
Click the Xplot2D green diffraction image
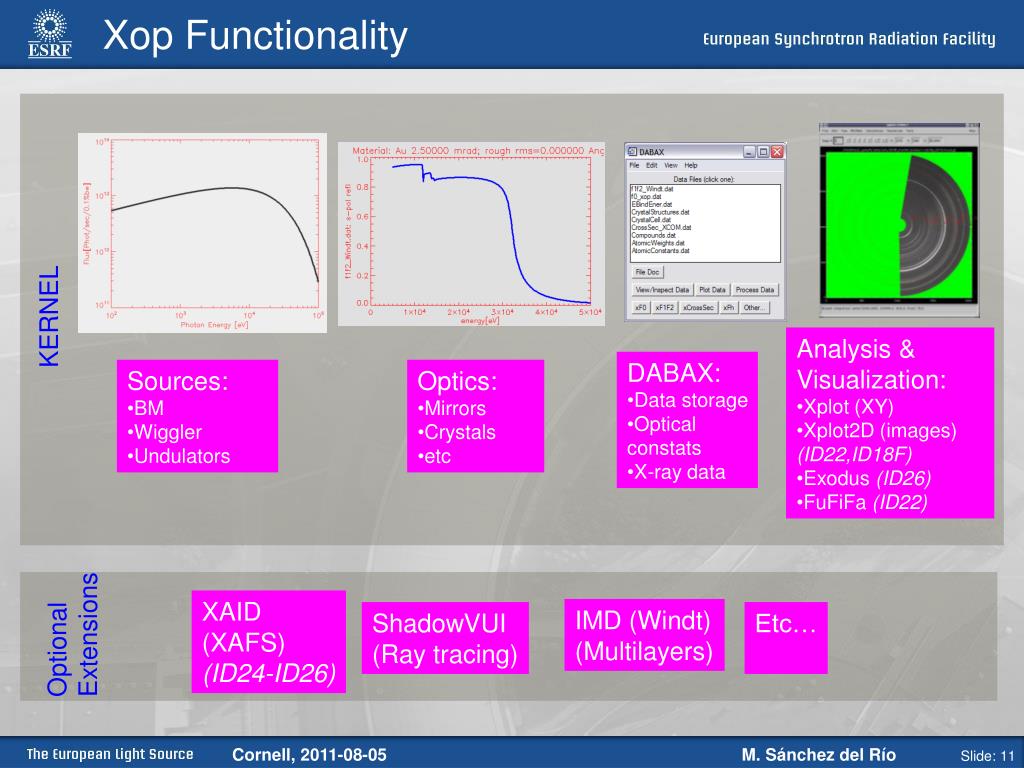tap(899, 220)
